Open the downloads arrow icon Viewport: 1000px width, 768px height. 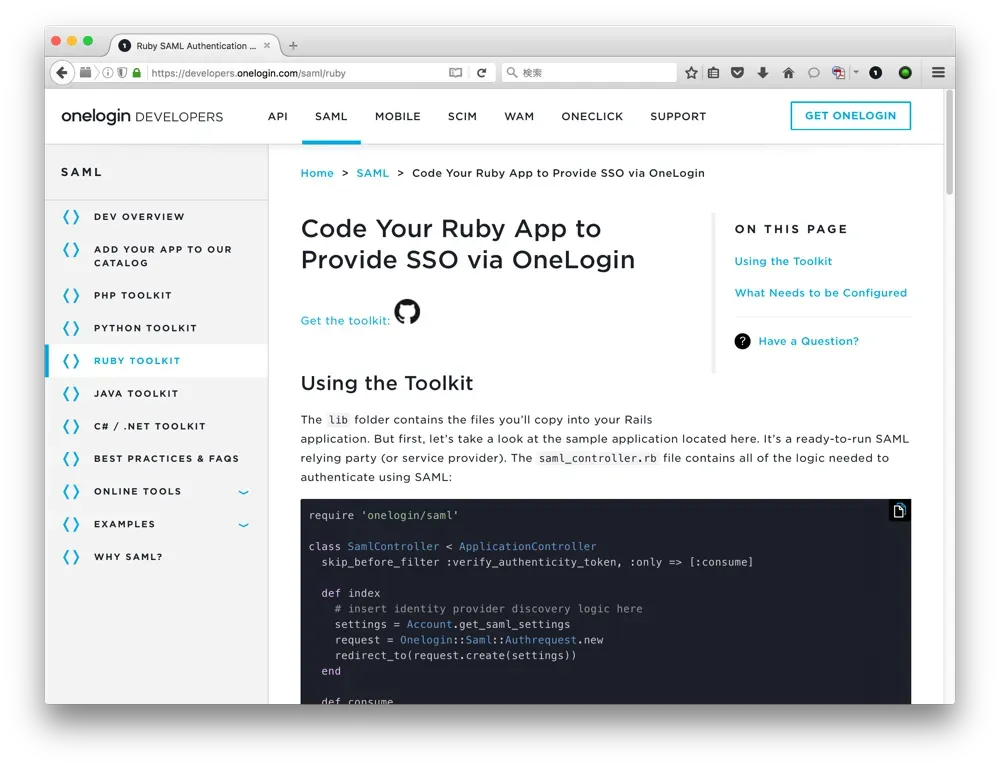click(x=763, y=72)
